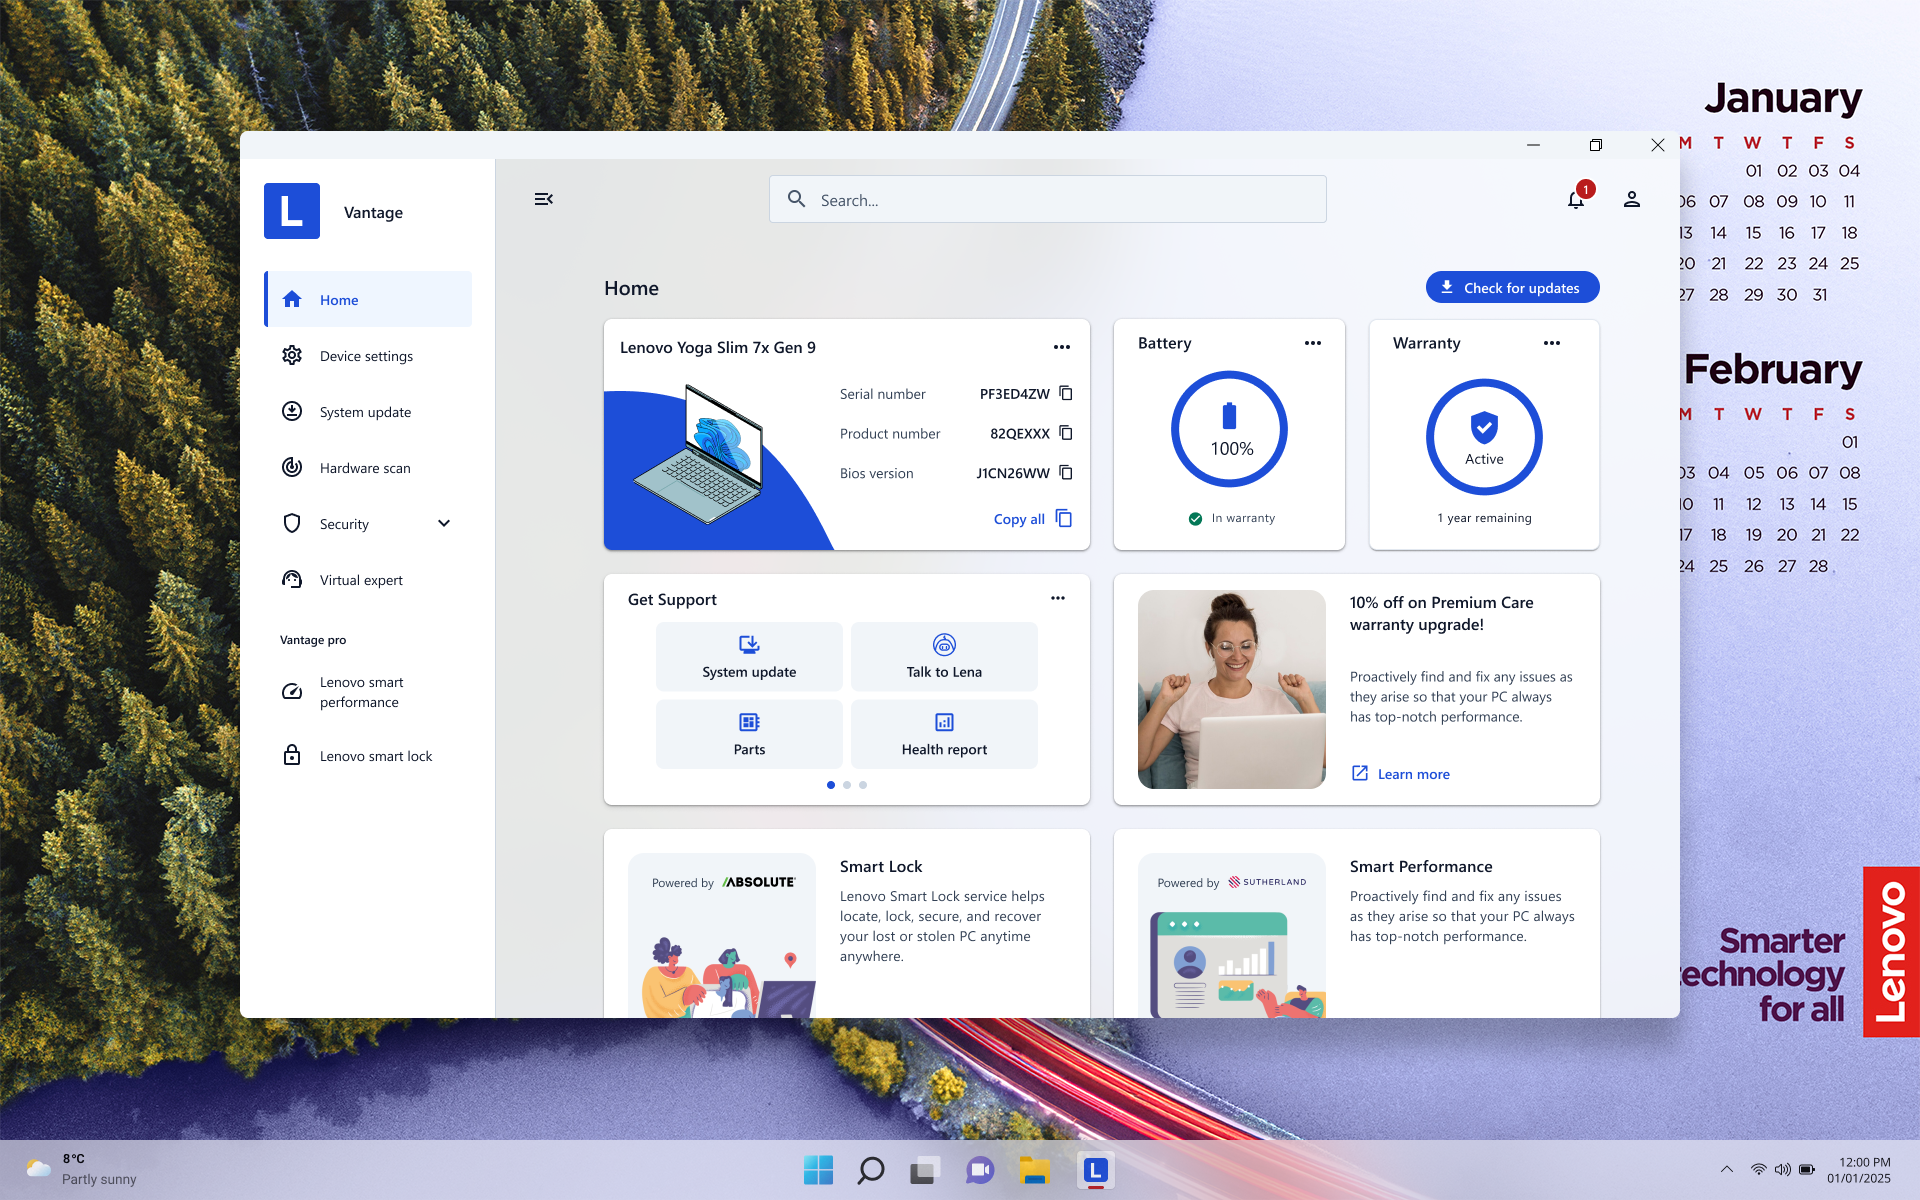
Task: Click the battery icon in system tray
Action: pos(1807,1169)
